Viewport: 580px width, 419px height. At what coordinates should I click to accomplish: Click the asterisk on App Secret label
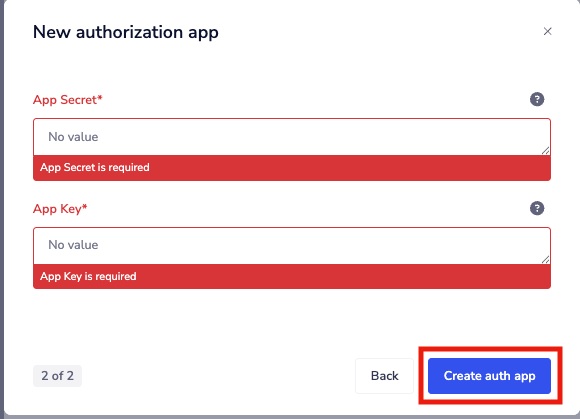pyautogui.click(x=100, y=98)
